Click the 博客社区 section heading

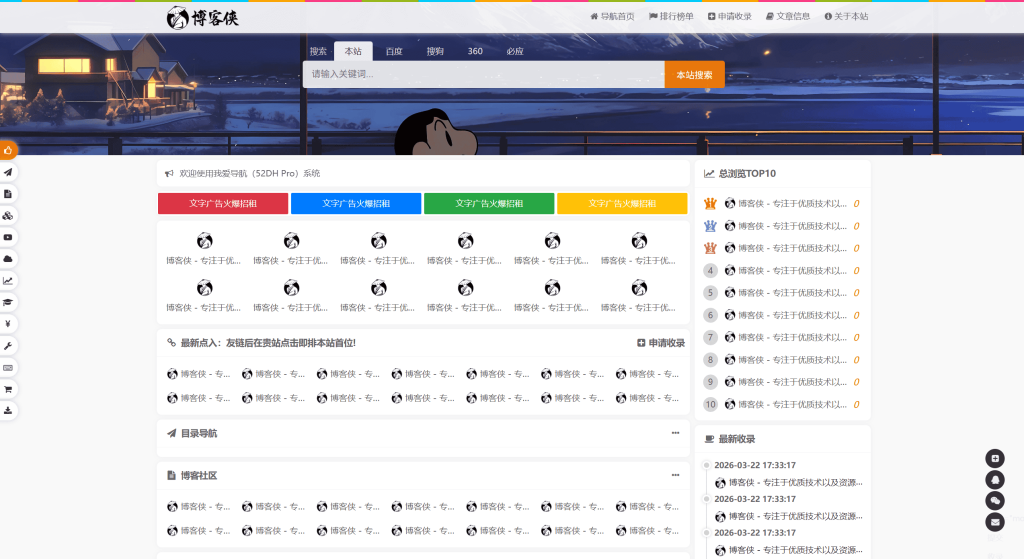pos(199,475)
